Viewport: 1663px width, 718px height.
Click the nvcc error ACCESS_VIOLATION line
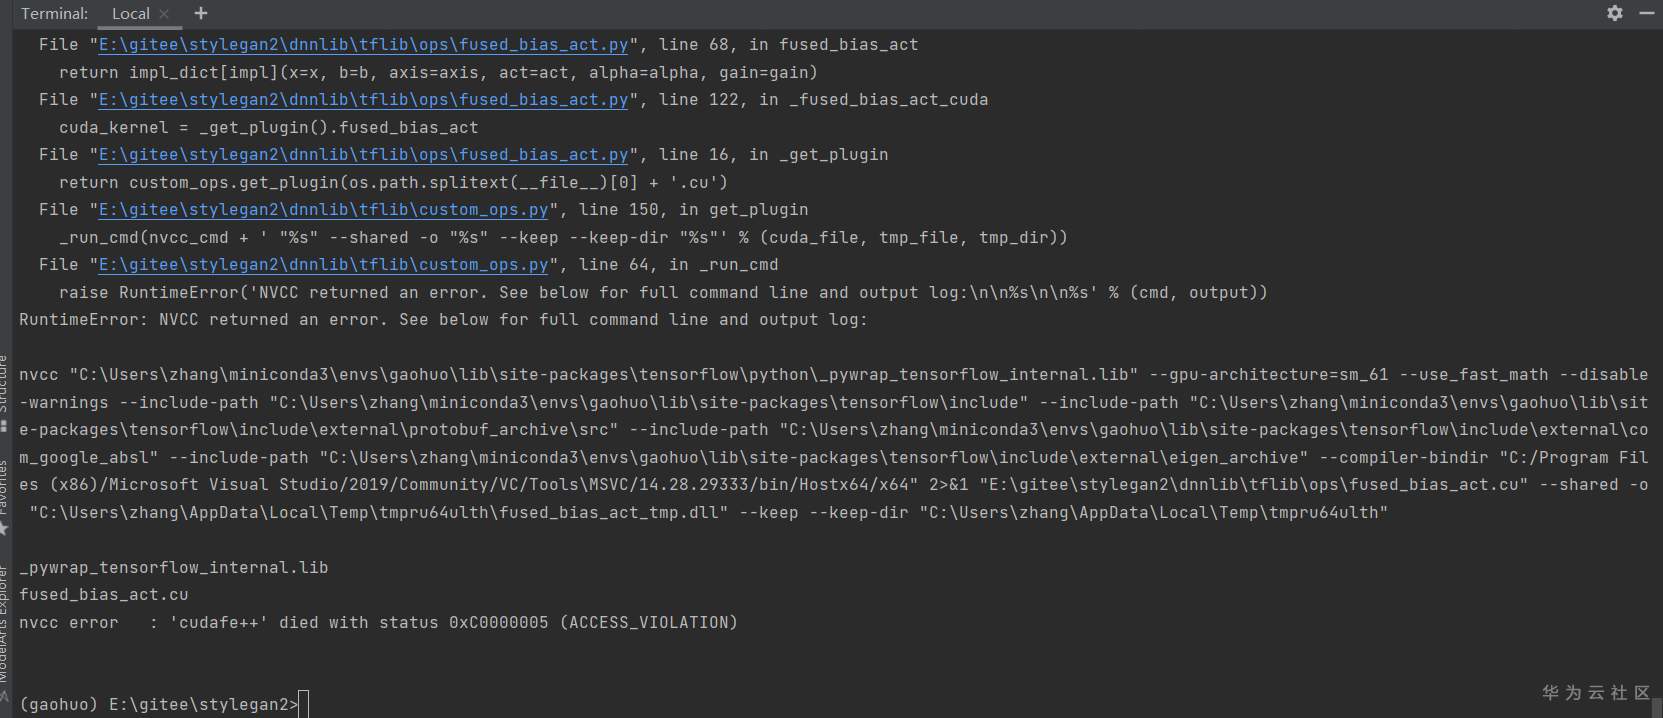point(378,623)
